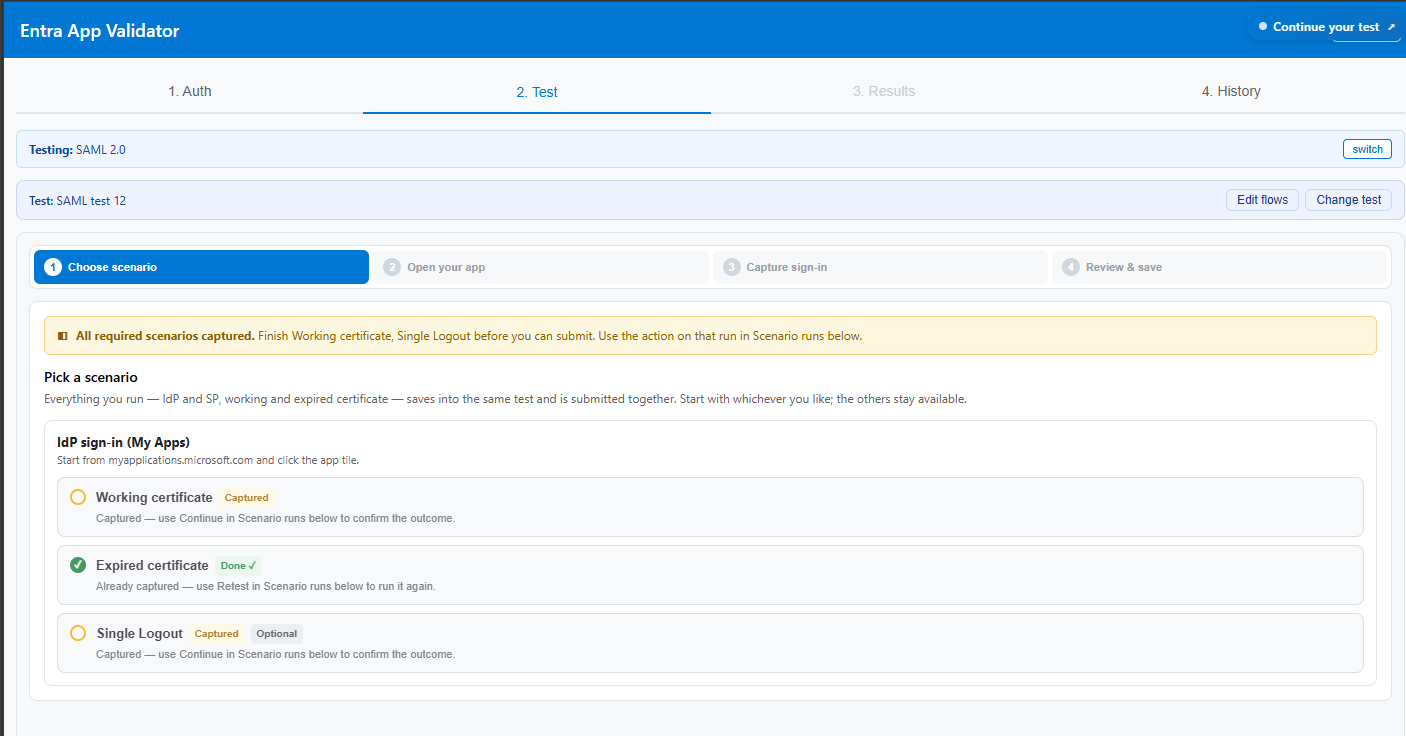This screenshot has width=1406, height=736.
Task: Click the Optional badge on Single Logout
Action: [277, 633]
